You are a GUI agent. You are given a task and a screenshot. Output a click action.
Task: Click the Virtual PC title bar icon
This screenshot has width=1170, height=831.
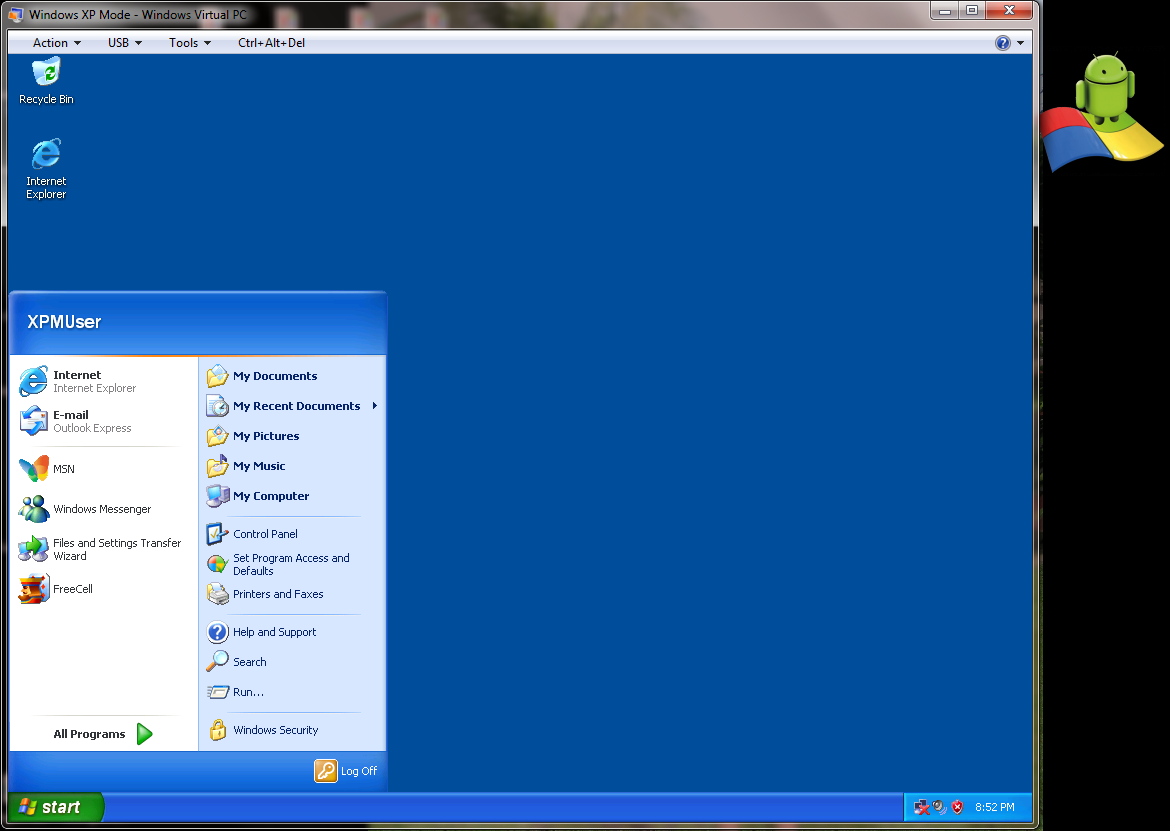pos(16,14)
